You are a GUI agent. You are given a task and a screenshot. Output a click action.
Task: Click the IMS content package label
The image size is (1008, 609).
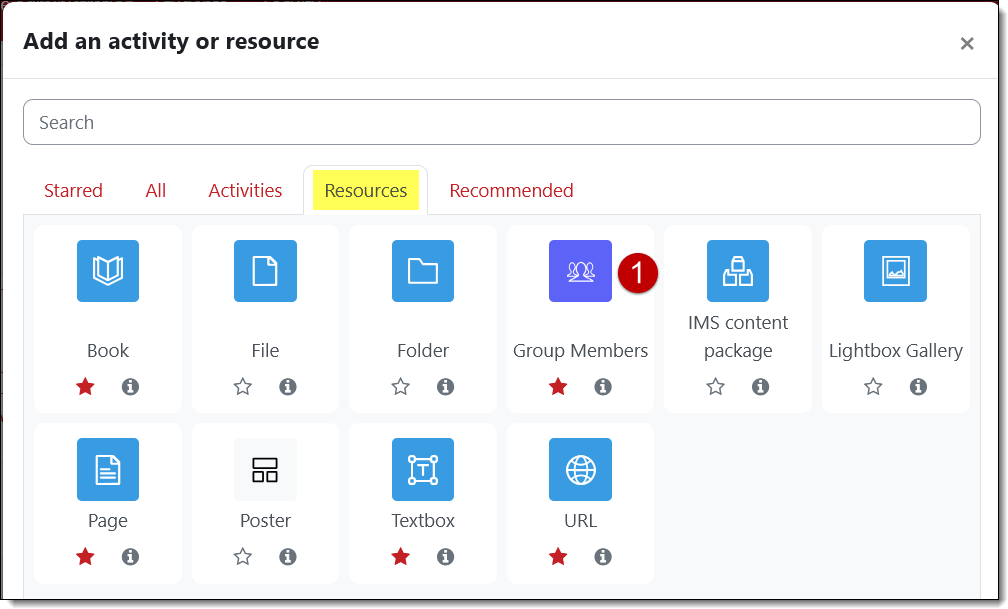[x=738, y=336]
